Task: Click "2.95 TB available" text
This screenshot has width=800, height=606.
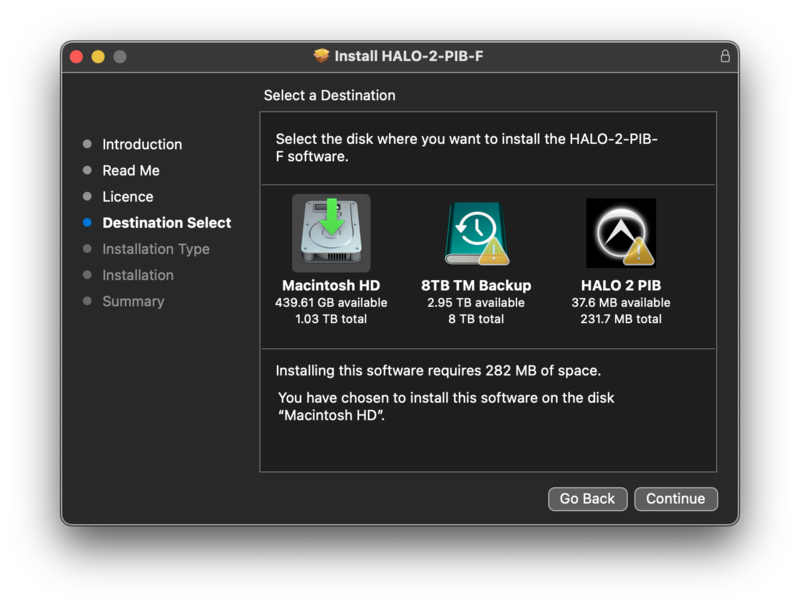Action: click(476, 302)
